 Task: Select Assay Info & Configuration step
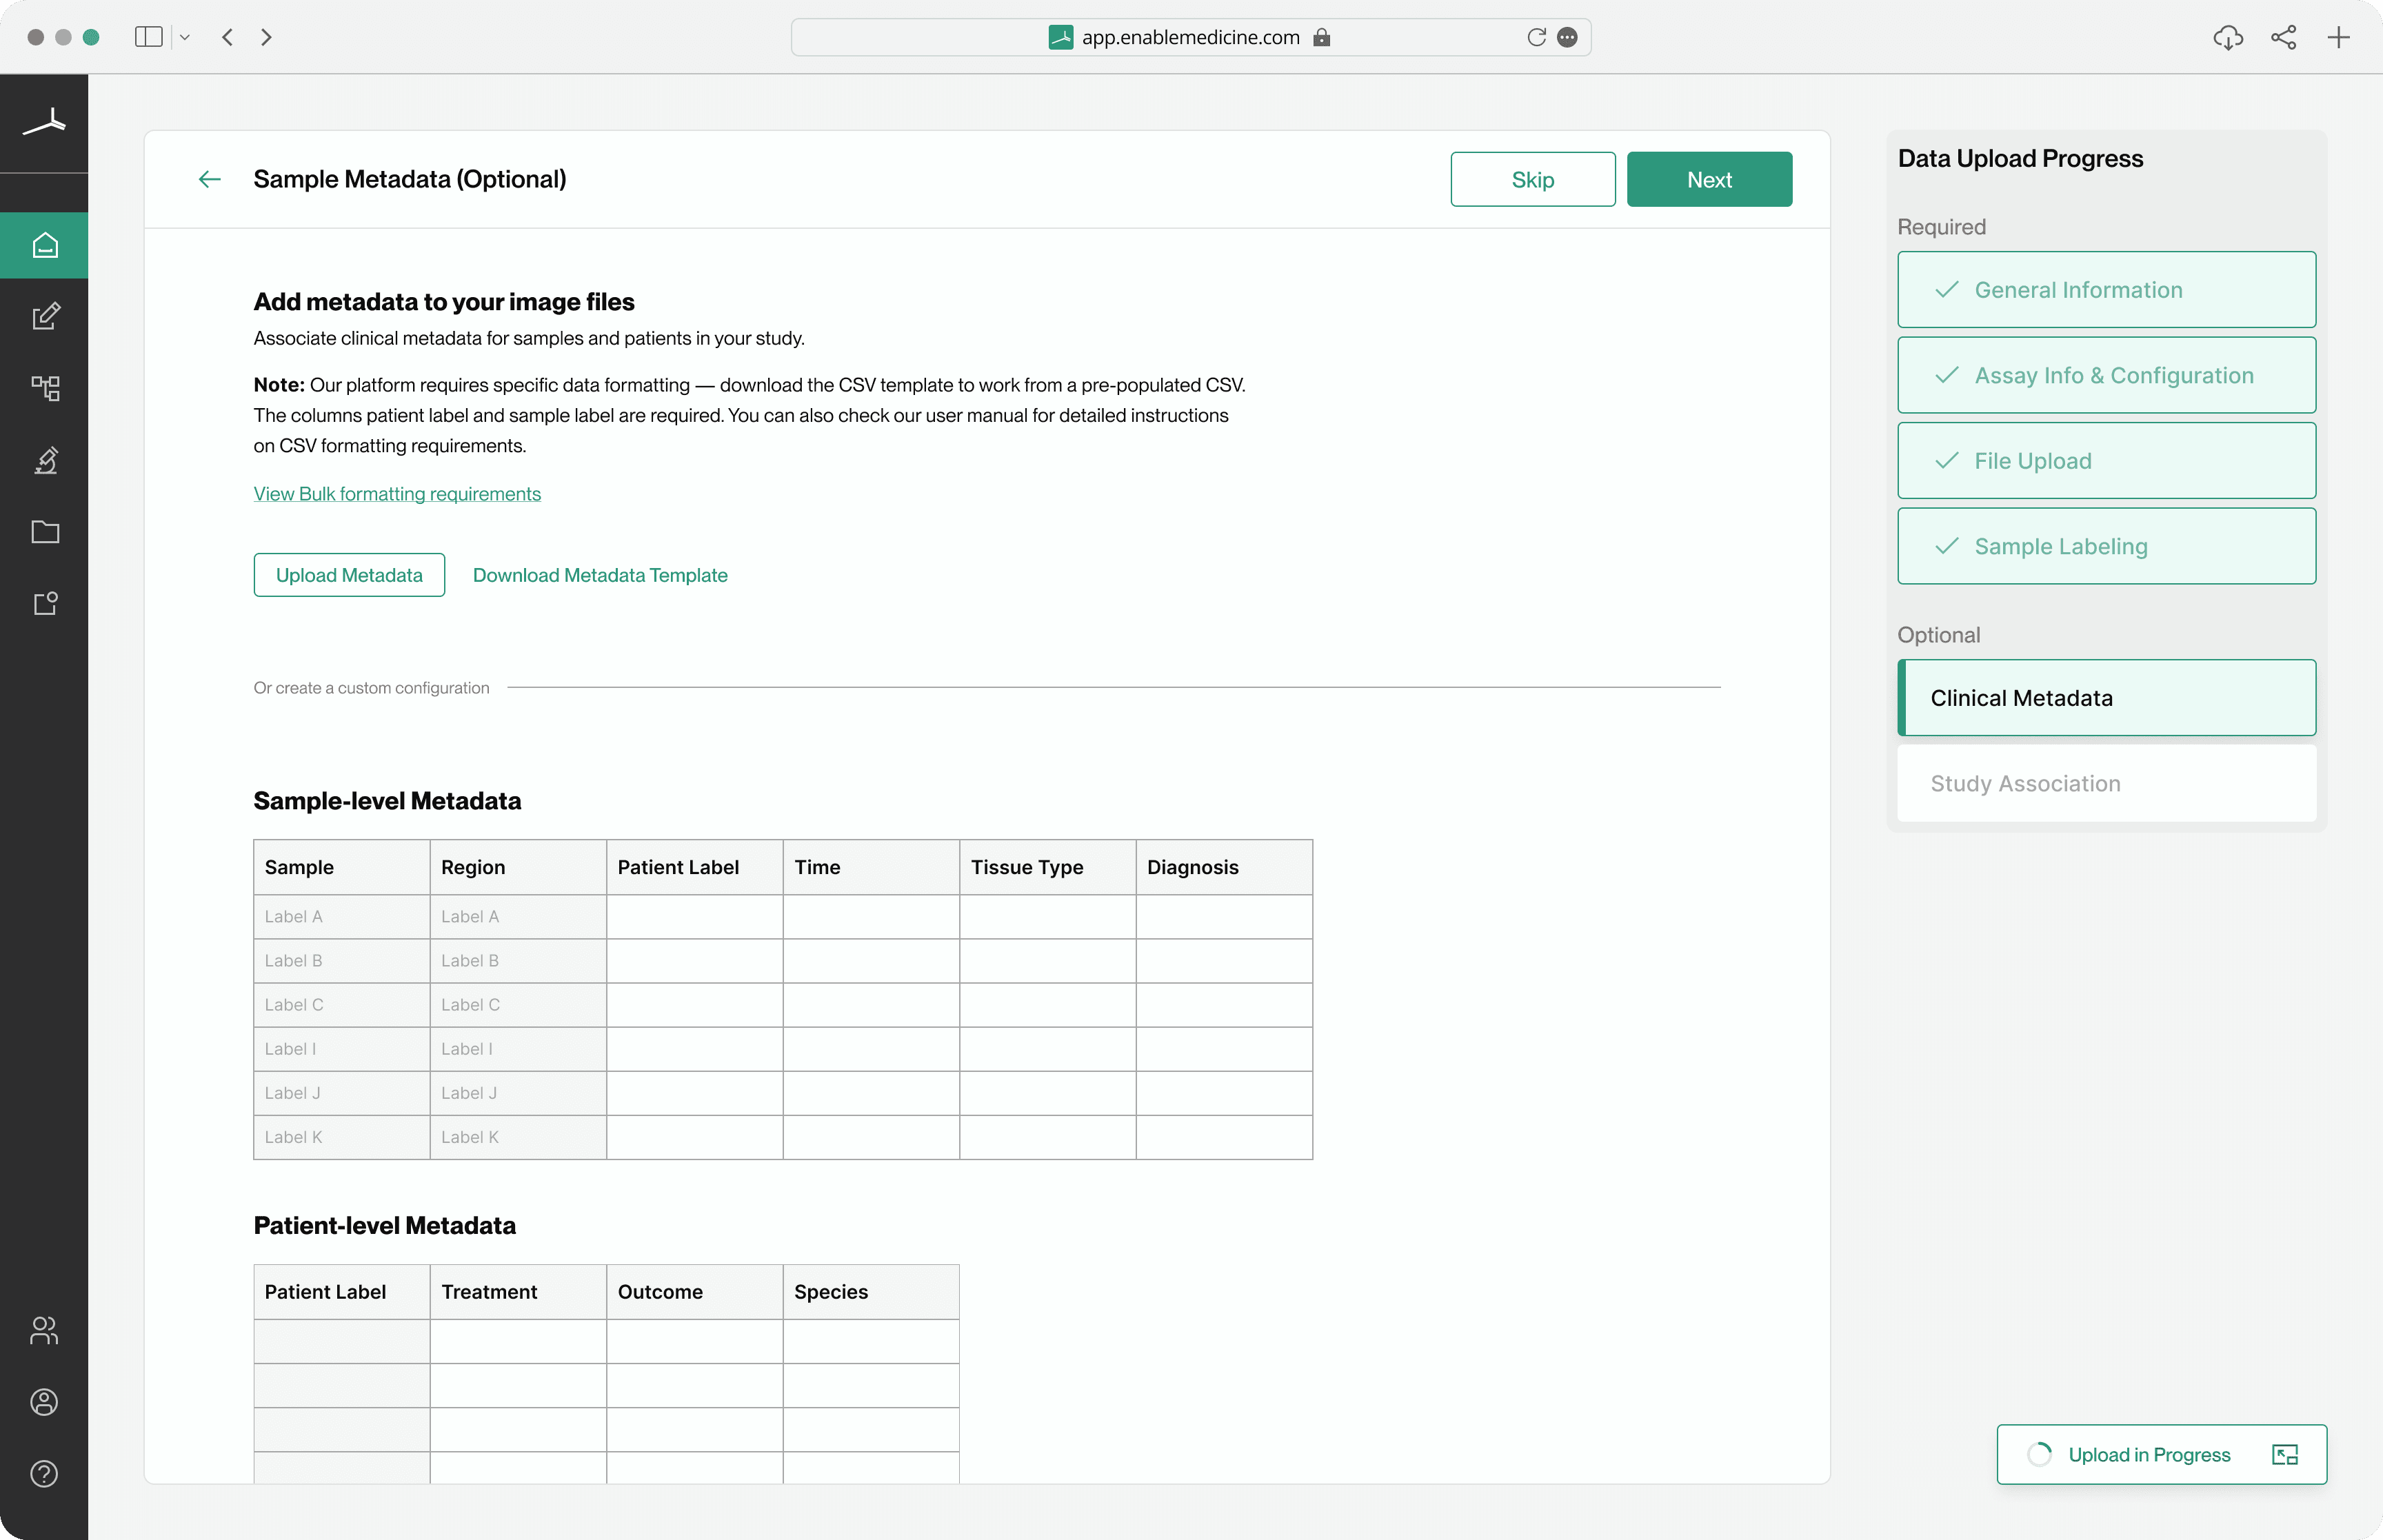[x=2106, y=375]
